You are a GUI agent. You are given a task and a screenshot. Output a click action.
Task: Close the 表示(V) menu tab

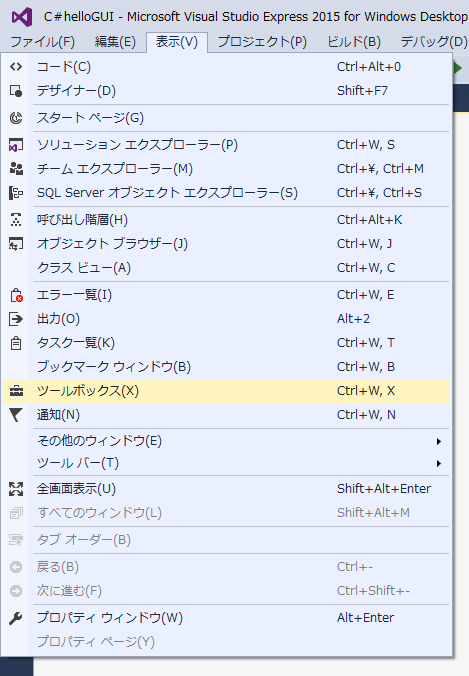pyautogui.click(x=177, y=42)
